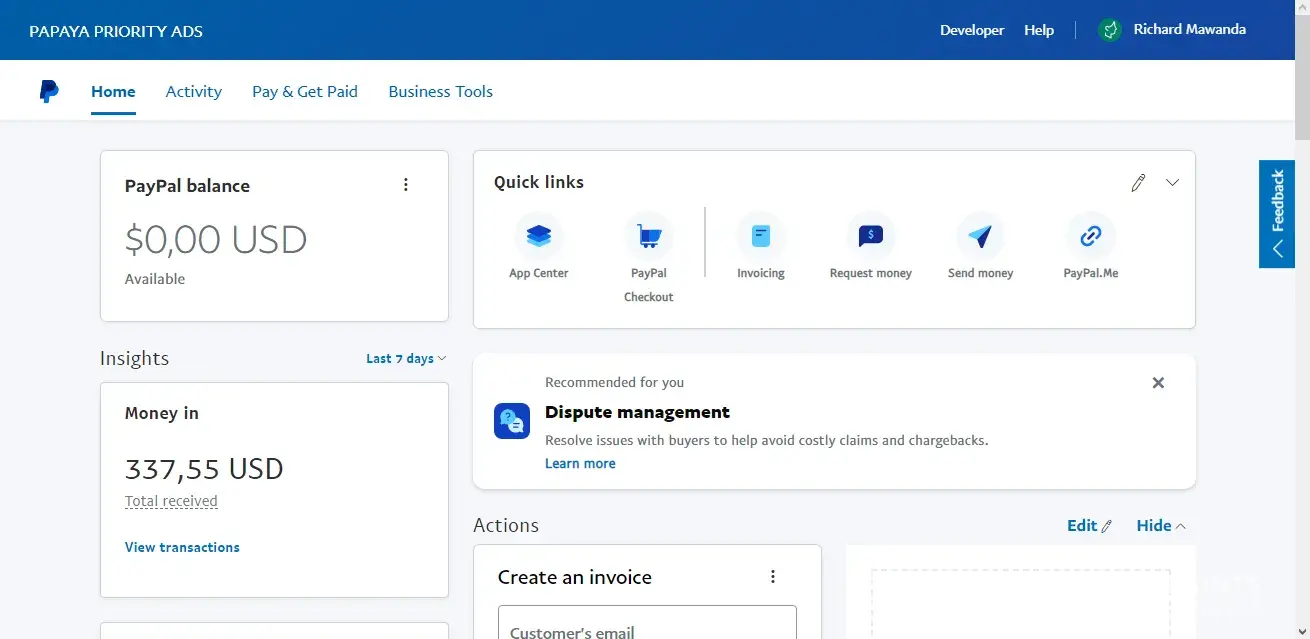Viewport: 1310px width, 639px height.
Task: Collapse the Quick links panel chevron
Action: tap(1173, 183)
